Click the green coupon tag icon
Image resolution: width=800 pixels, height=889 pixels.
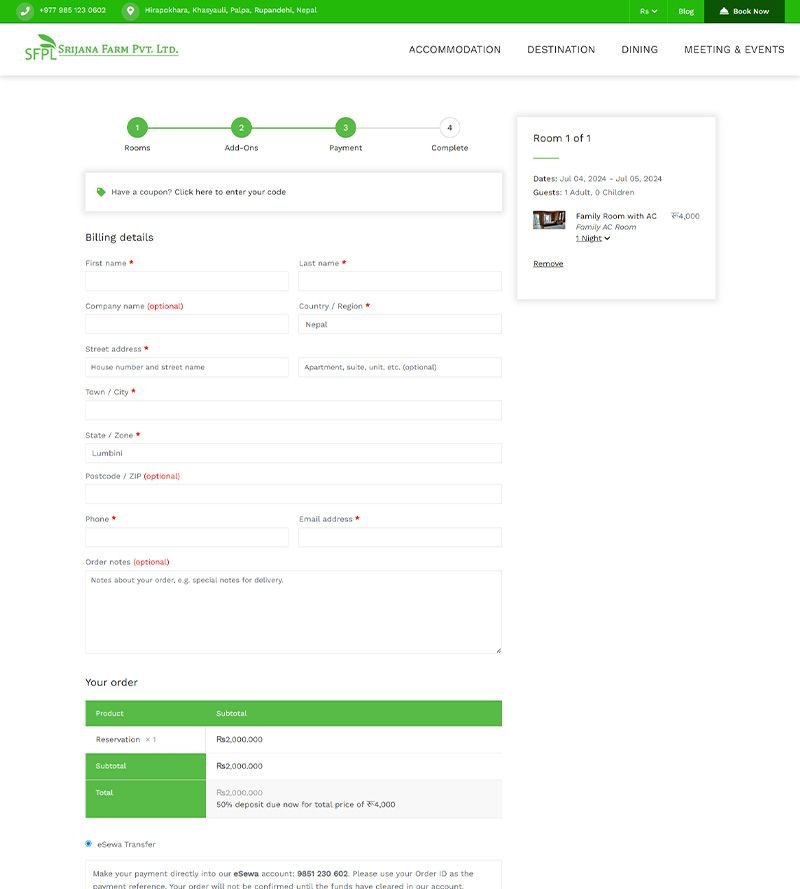point(101,192)
